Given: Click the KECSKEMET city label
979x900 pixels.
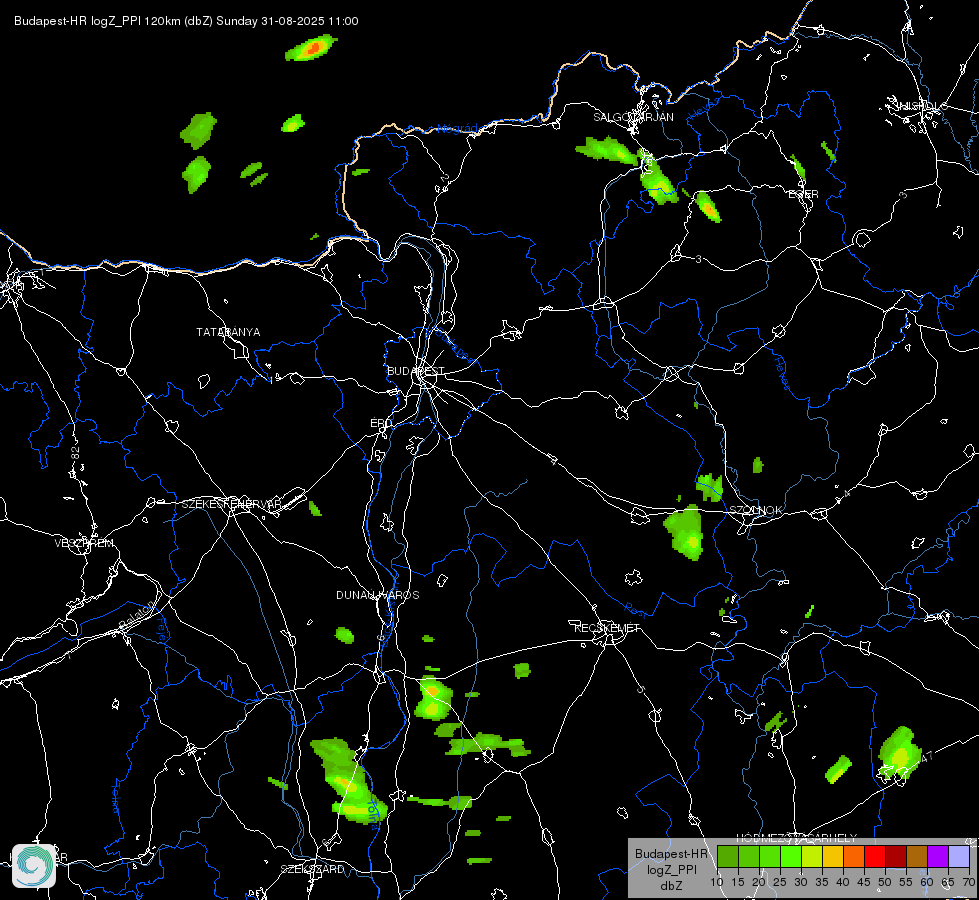Looking at the screenshot, I should 607,628.
